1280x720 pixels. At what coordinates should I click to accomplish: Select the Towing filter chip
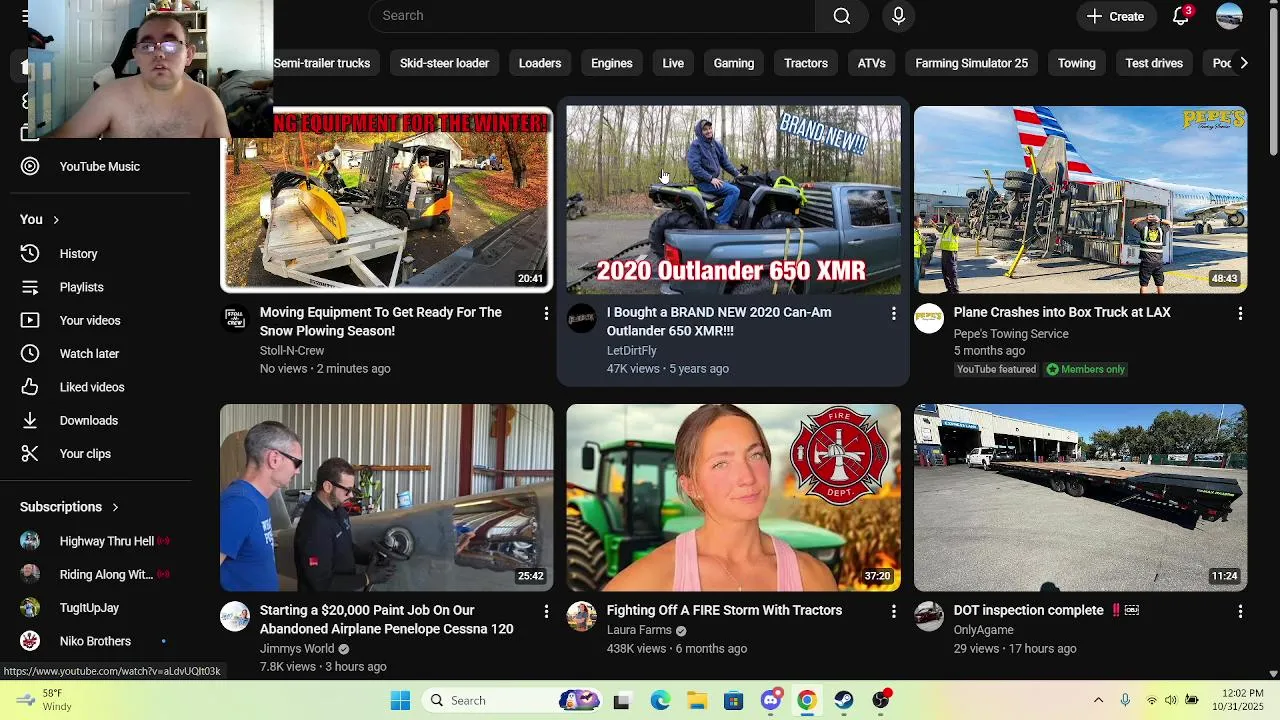pos(1077,63)
